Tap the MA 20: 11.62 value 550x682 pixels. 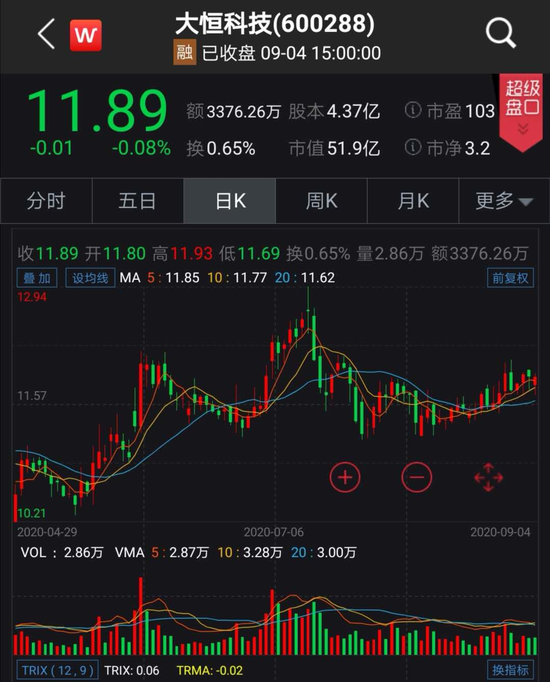pos(305,277)
